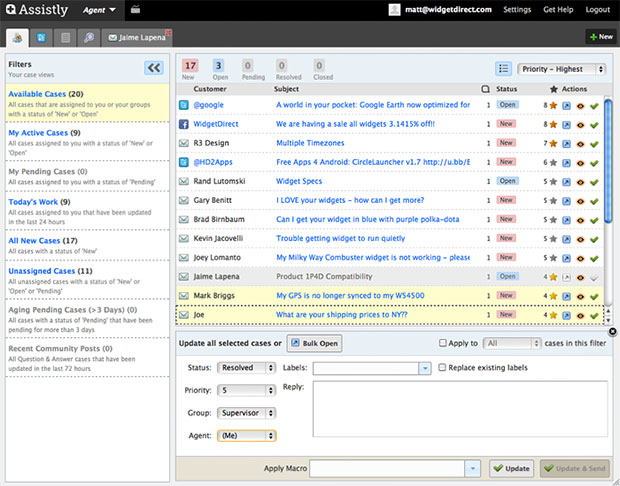Toggle the eye icon on the Jaime Lapena row
Viewport: 620px width, 486px height.
point(580,278)
